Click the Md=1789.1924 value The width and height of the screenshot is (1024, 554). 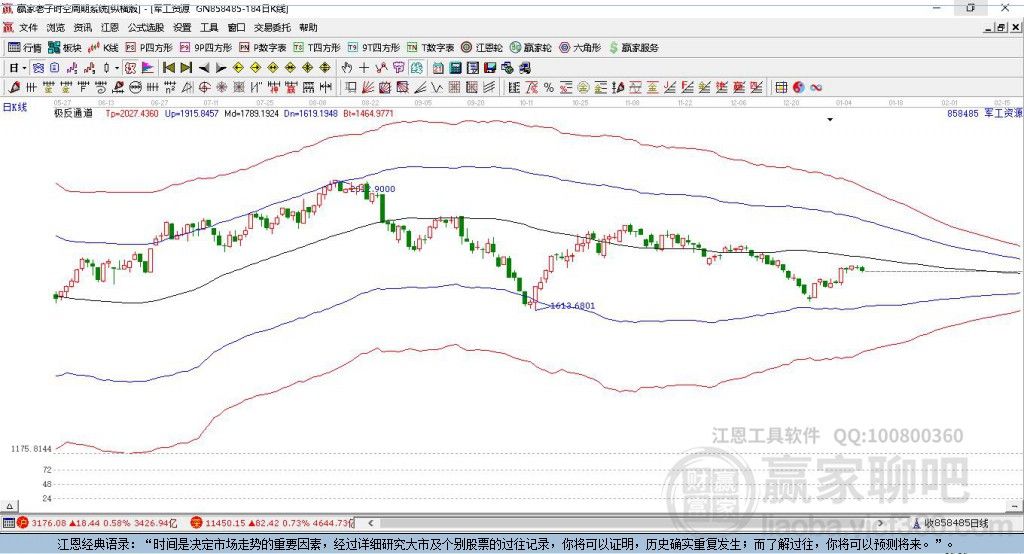(251, 113)
